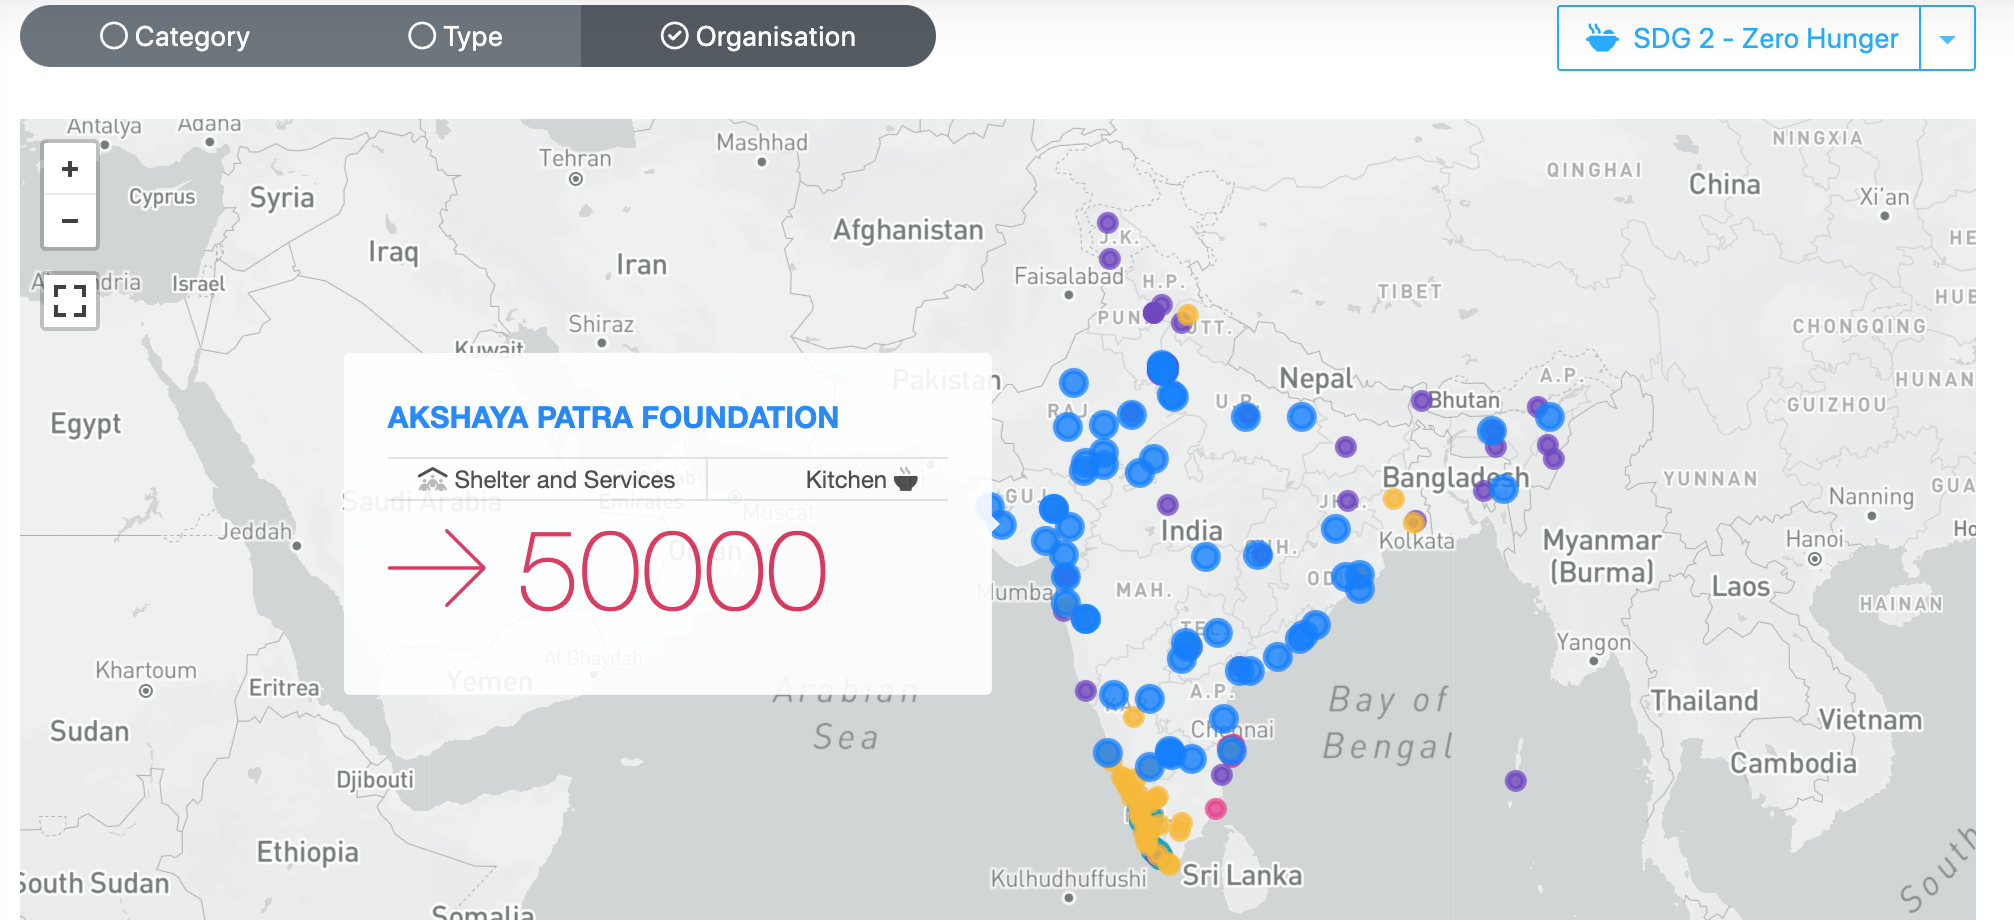2014x920 pixels.
Task: Click the 50000 figure in the popup
Action: [673, 570]
